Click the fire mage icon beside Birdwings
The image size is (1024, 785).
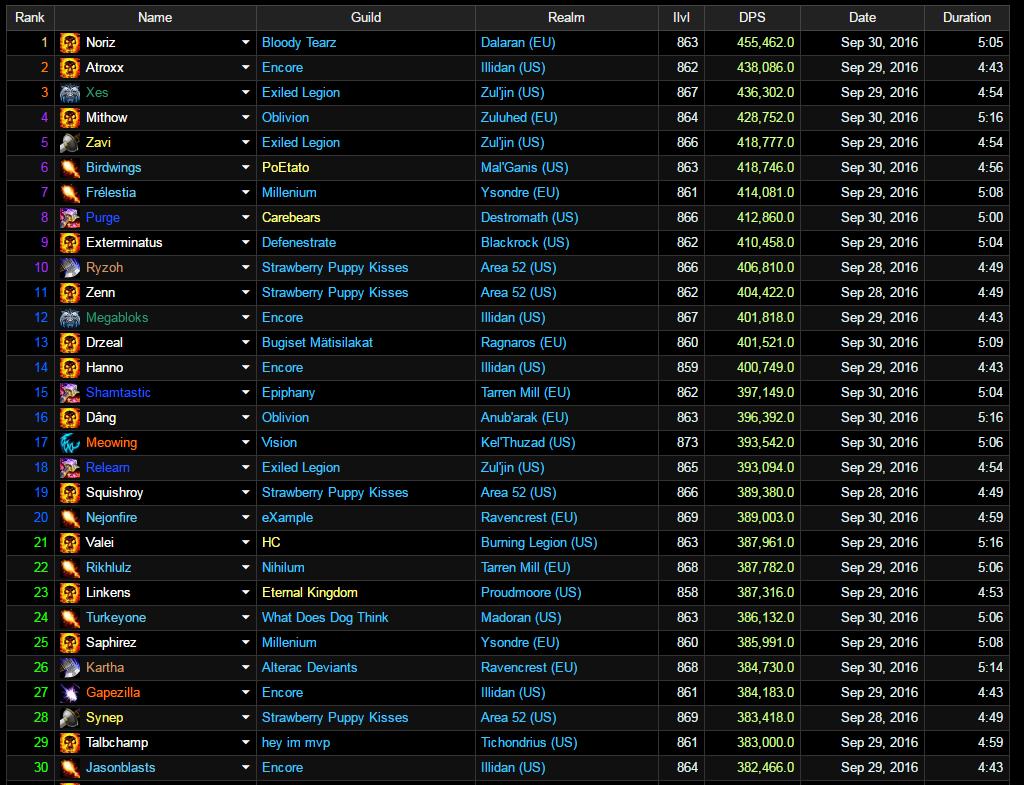[x=70, y=168]
